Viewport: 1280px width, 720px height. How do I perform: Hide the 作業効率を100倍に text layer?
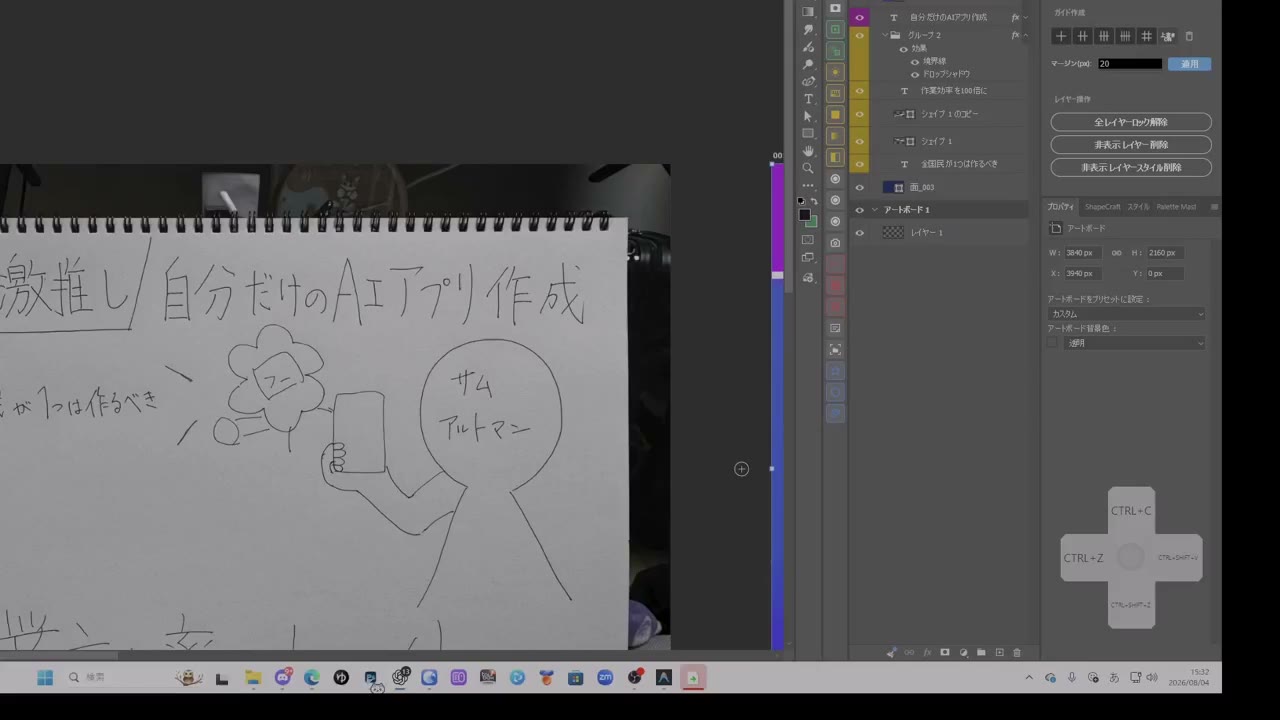click(x=859, y=91)
